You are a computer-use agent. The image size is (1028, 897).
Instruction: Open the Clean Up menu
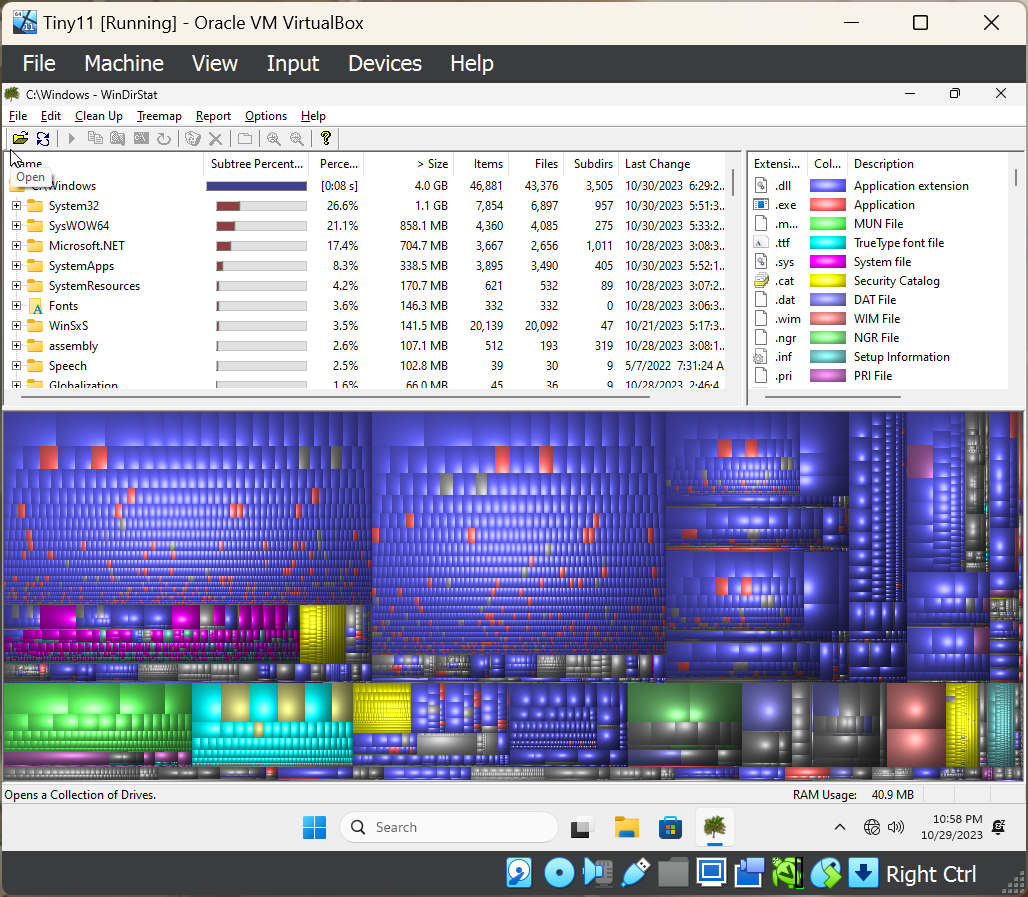coord(98,116)
